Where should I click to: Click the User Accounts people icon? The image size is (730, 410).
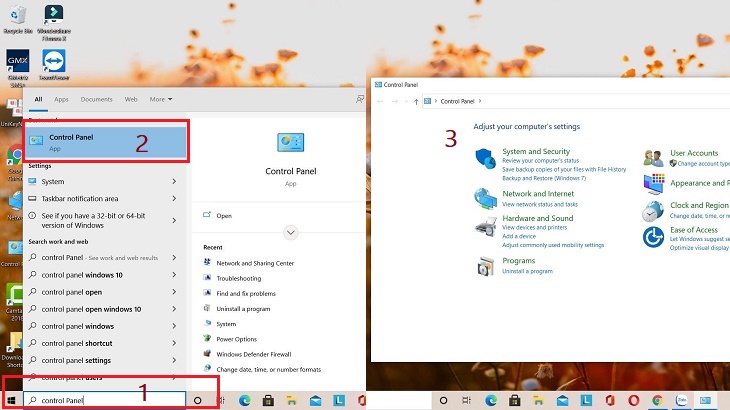[653, 158]
